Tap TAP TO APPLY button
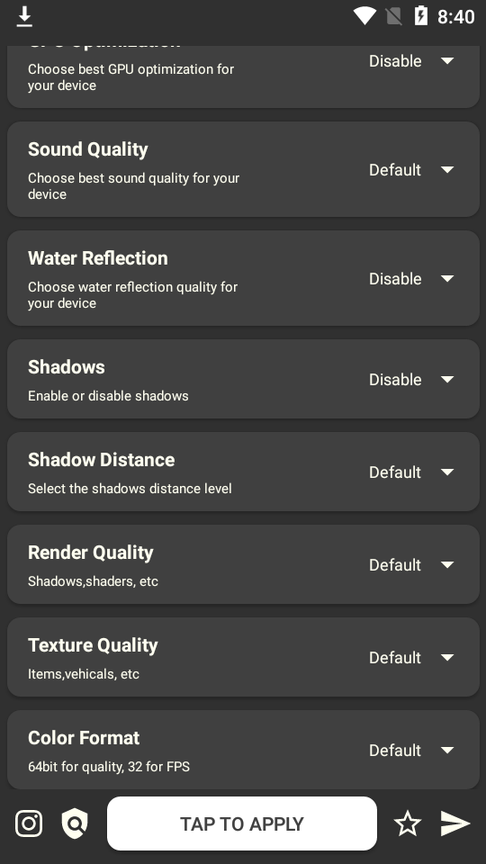The height and width of the screenshot is (864, 486). (x=242, y=824)
